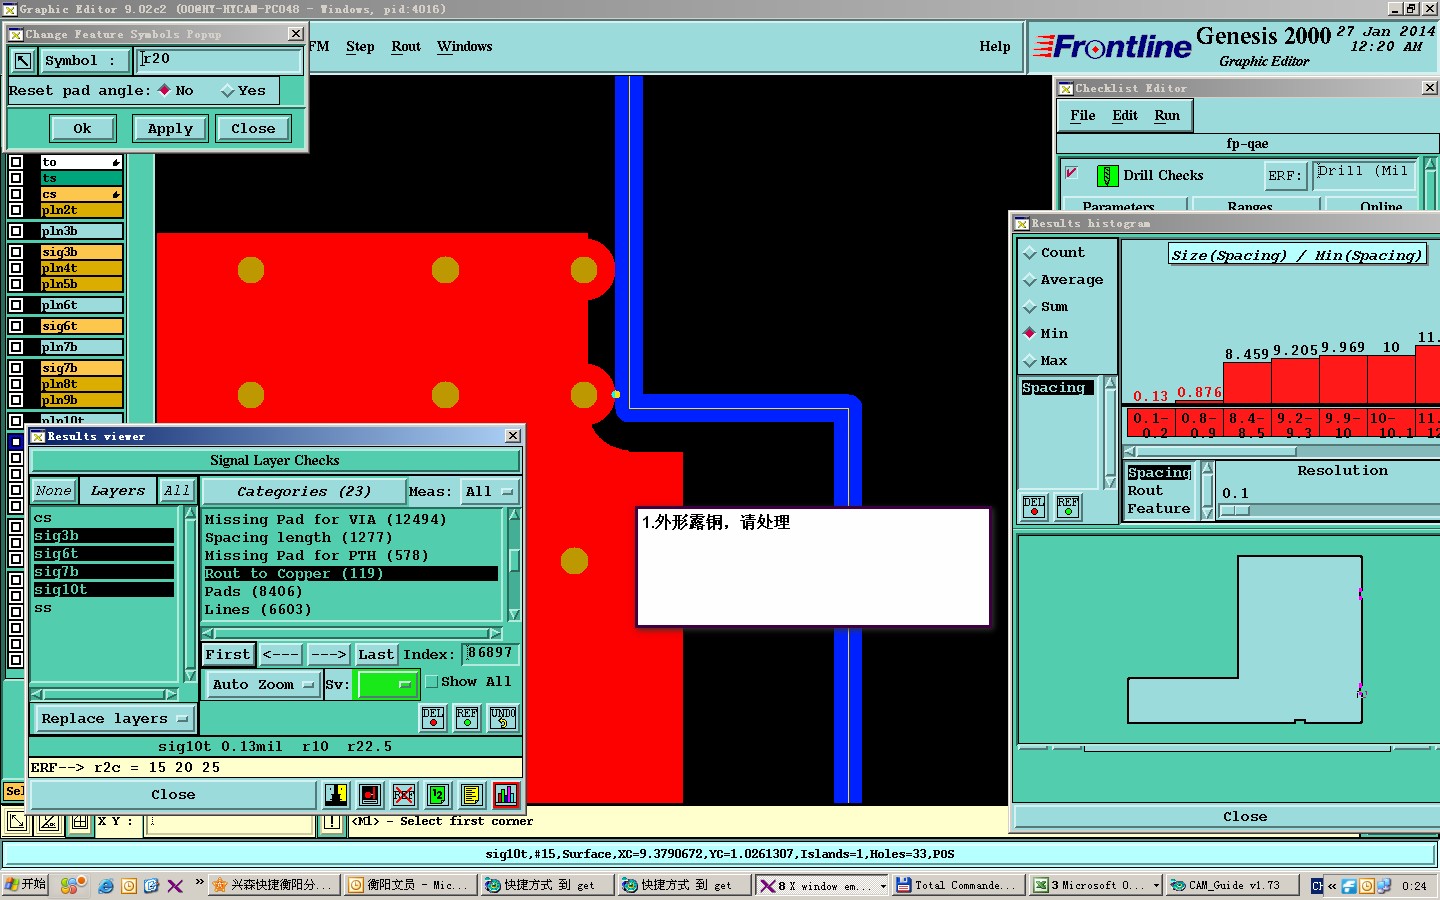
Task: Open the Meas: All dropdown
Action: pos(490,492)
